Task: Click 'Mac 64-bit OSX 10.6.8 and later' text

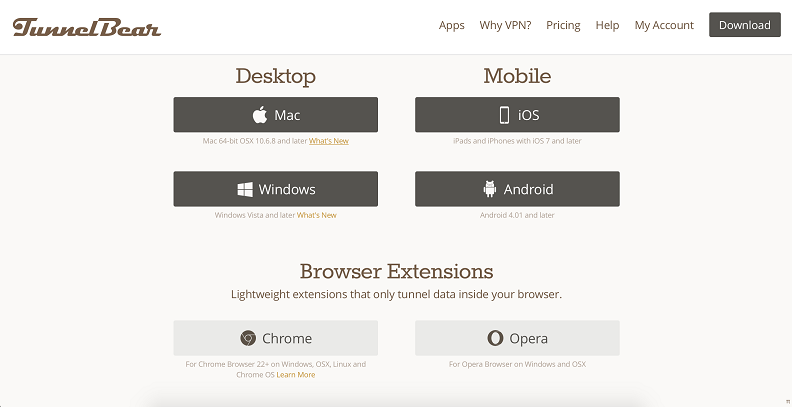Action: coord(255,141)
